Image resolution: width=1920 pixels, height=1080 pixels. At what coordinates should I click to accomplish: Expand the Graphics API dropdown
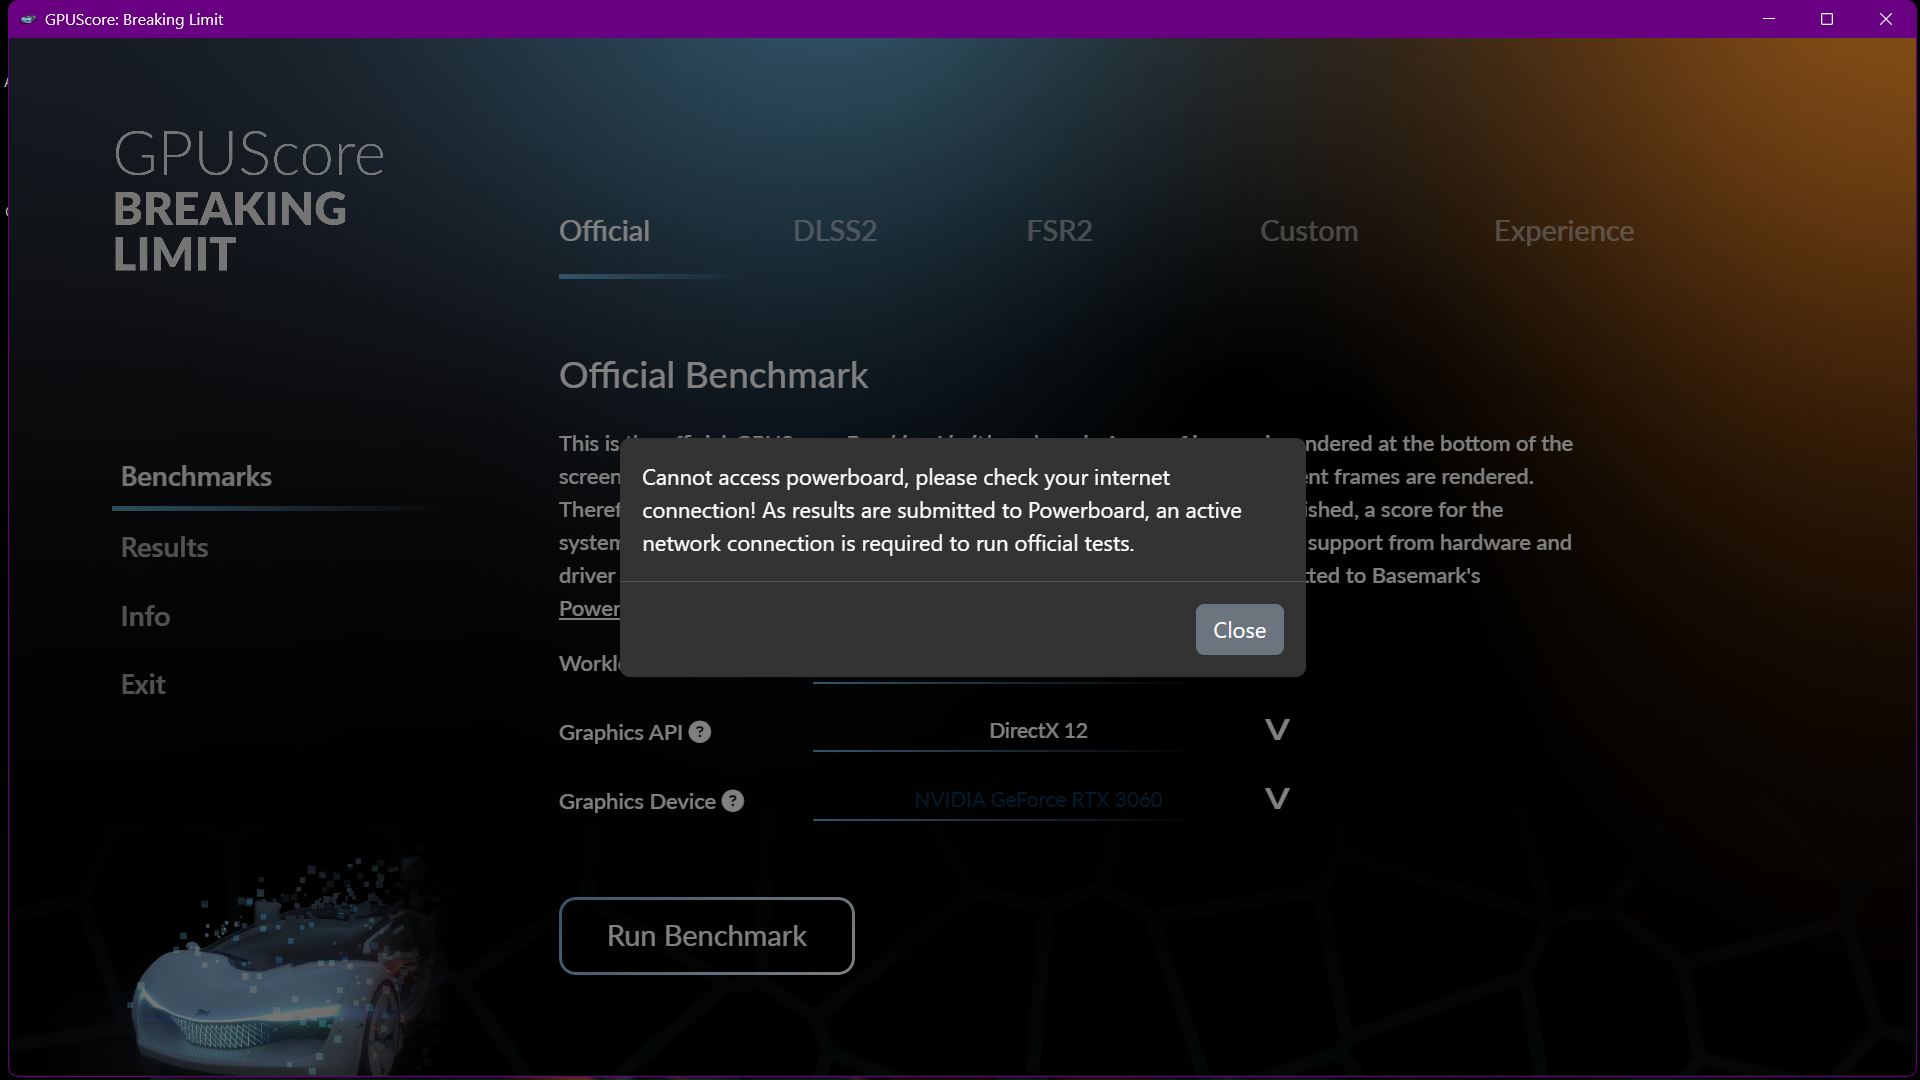click(x=1277, y=730)
